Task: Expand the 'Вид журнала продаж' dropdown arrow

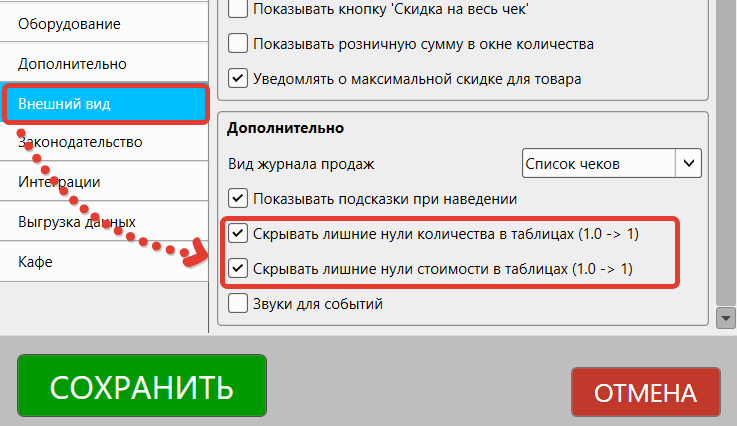Action: 688,162
